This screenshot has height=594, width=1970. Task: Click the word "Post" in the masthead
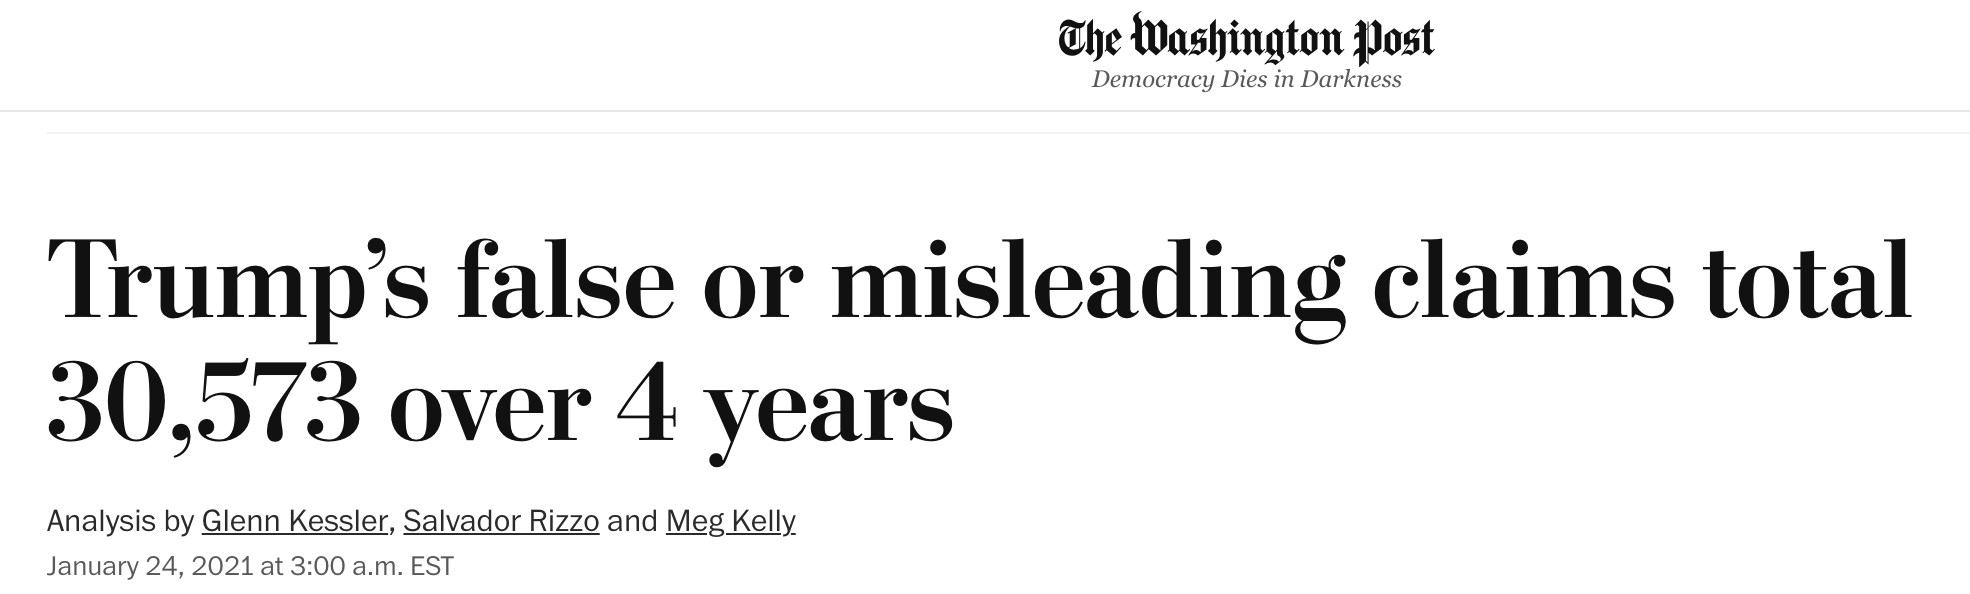1393,40
